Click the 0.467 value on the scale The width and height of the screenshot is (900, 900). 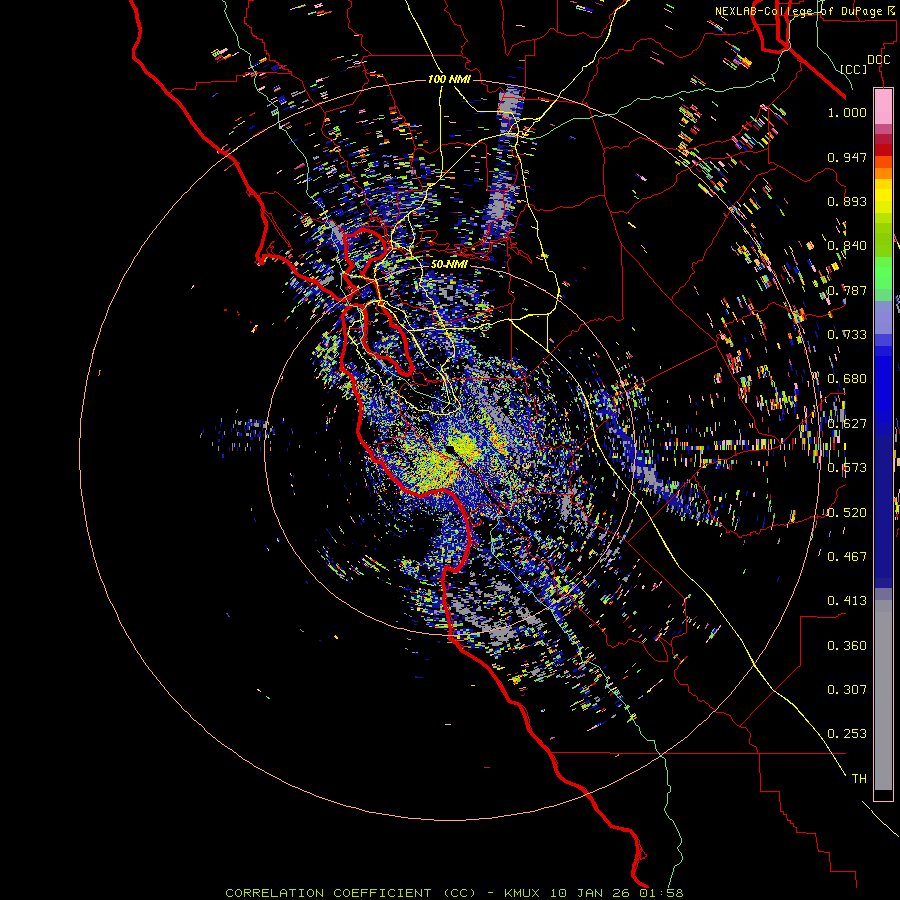[847, 557]
